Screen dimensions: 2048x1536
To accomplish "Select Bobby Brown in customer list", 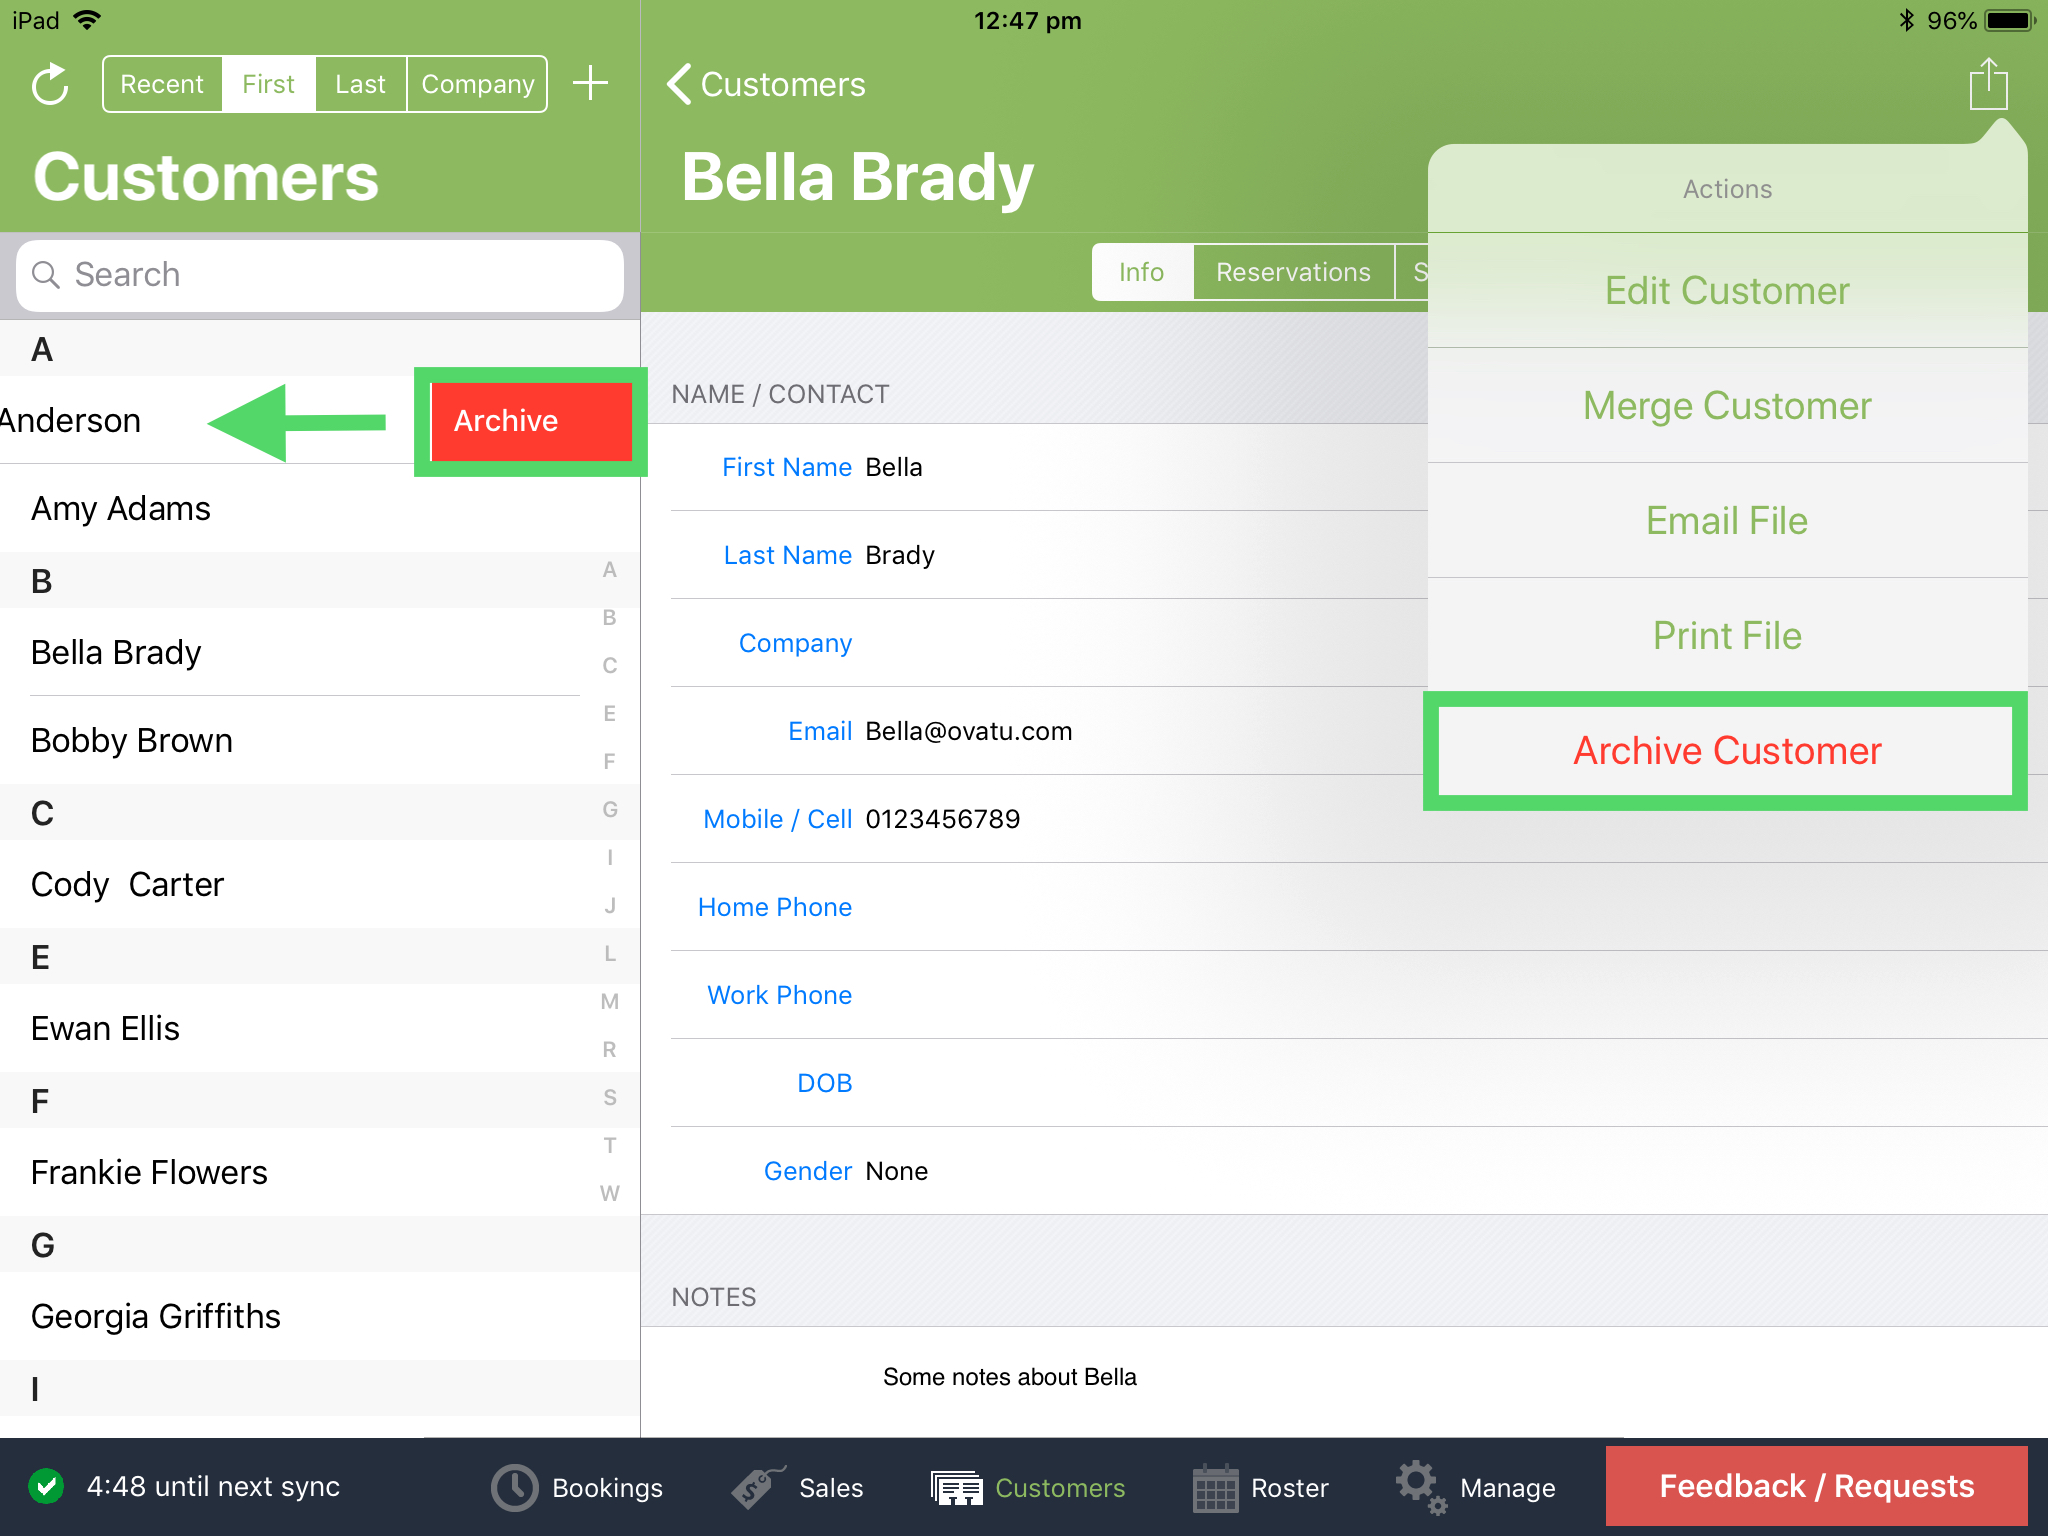I will click(x=320, y=740).
